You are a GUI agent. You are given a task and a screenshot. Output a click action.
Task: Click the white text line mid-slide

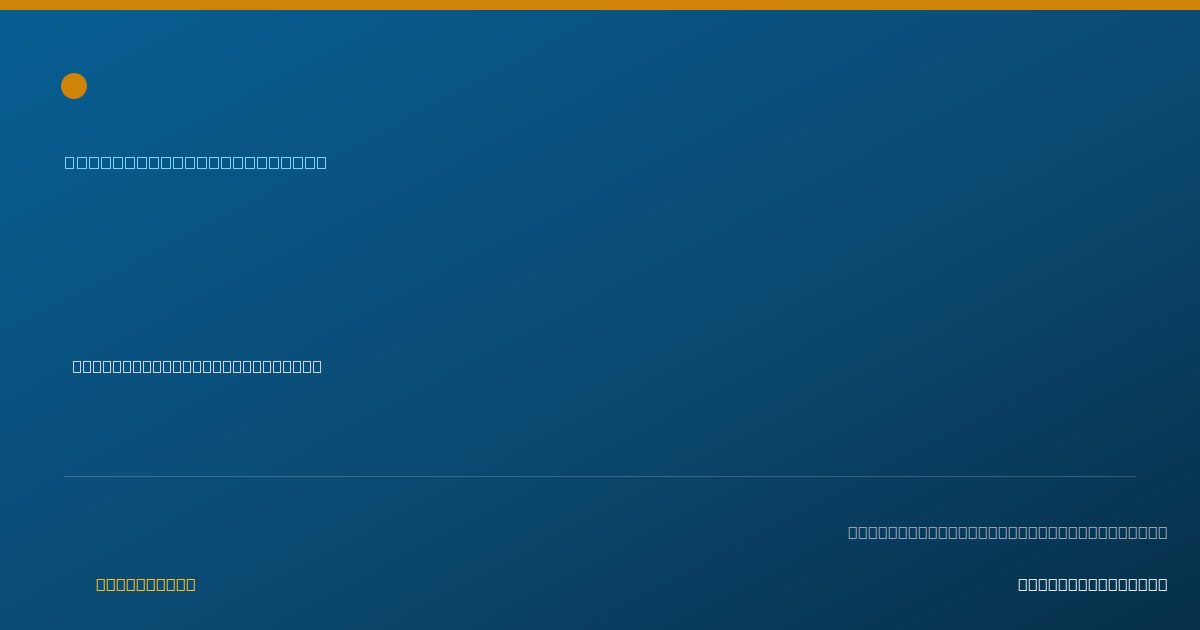197,366
